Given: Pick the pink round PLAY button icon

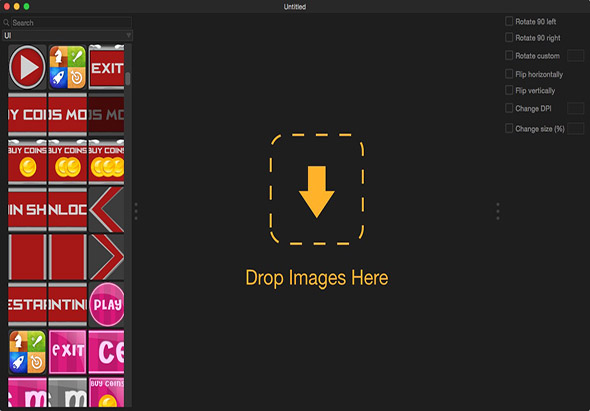Looking at the screenshot, I should [106, 304].
